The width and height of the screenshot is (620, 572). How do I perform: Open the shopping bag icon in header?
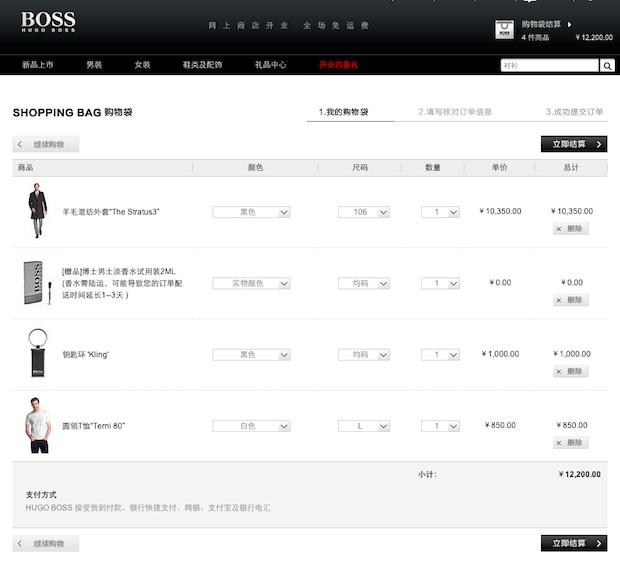(506, 30)
